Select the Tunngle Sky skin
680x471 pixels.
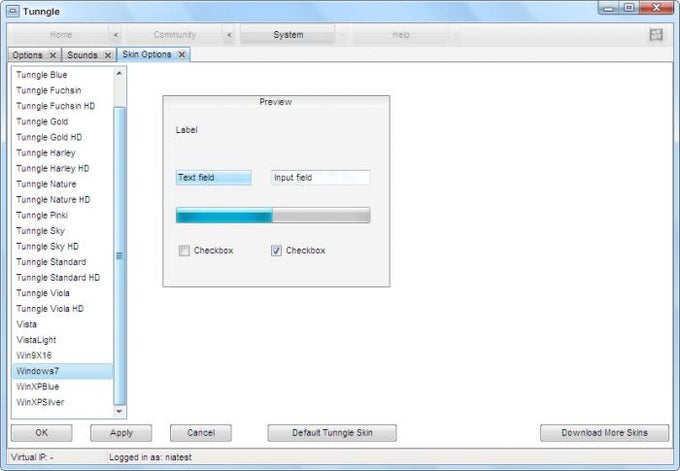tap(62, 231)
